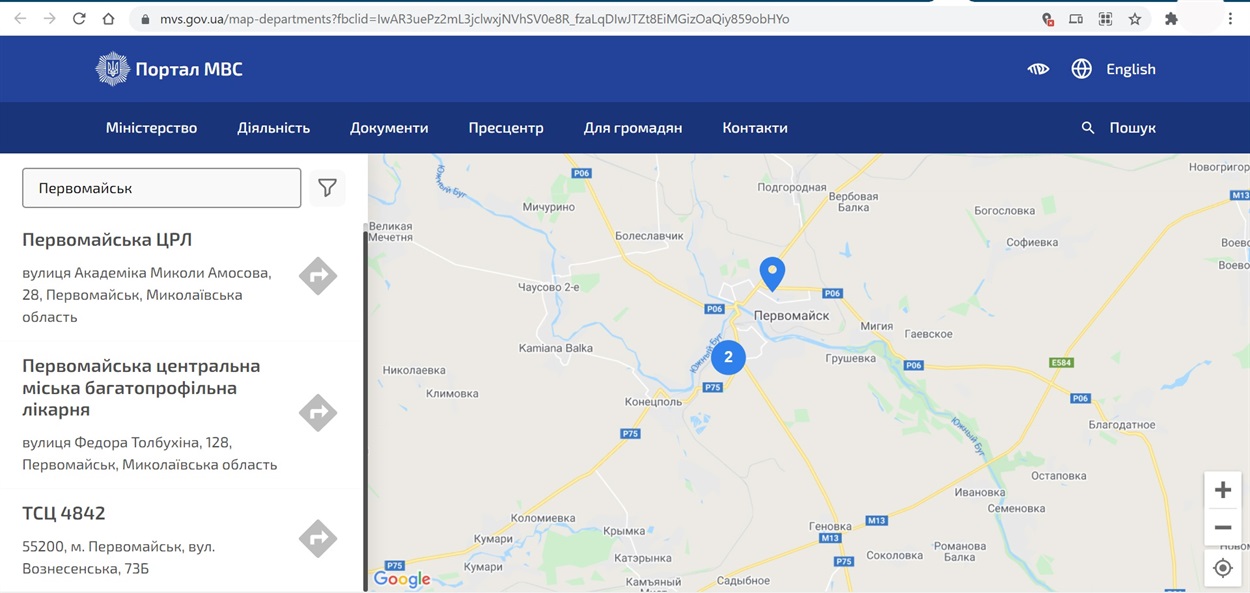Click the Остаповка label on the map
Screen dimensions: 1250x593
pyautogui.click(x=1058, y=476)
